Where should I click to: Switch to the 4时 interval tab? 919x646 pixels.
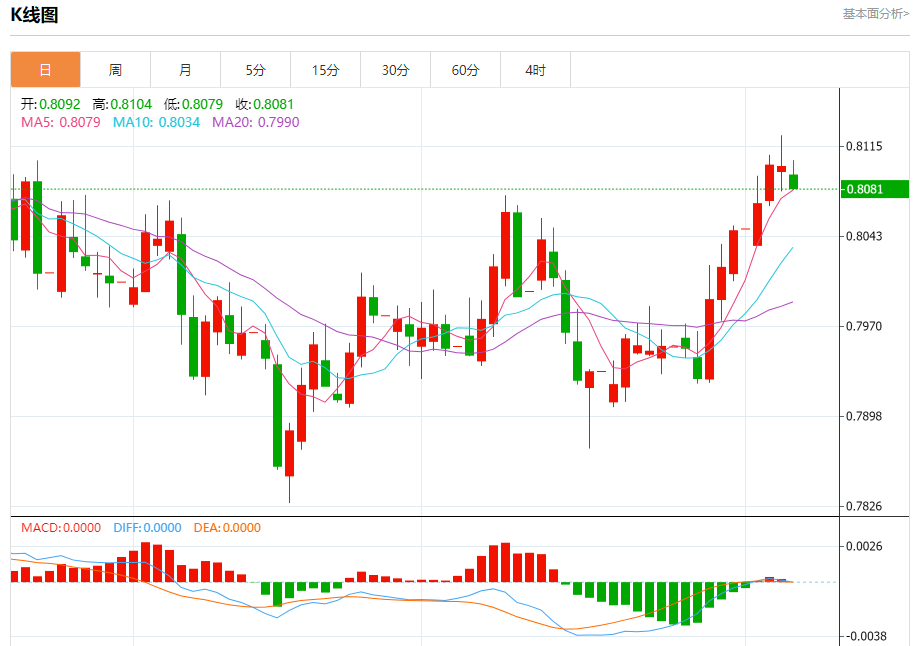(x=535, y=70)
